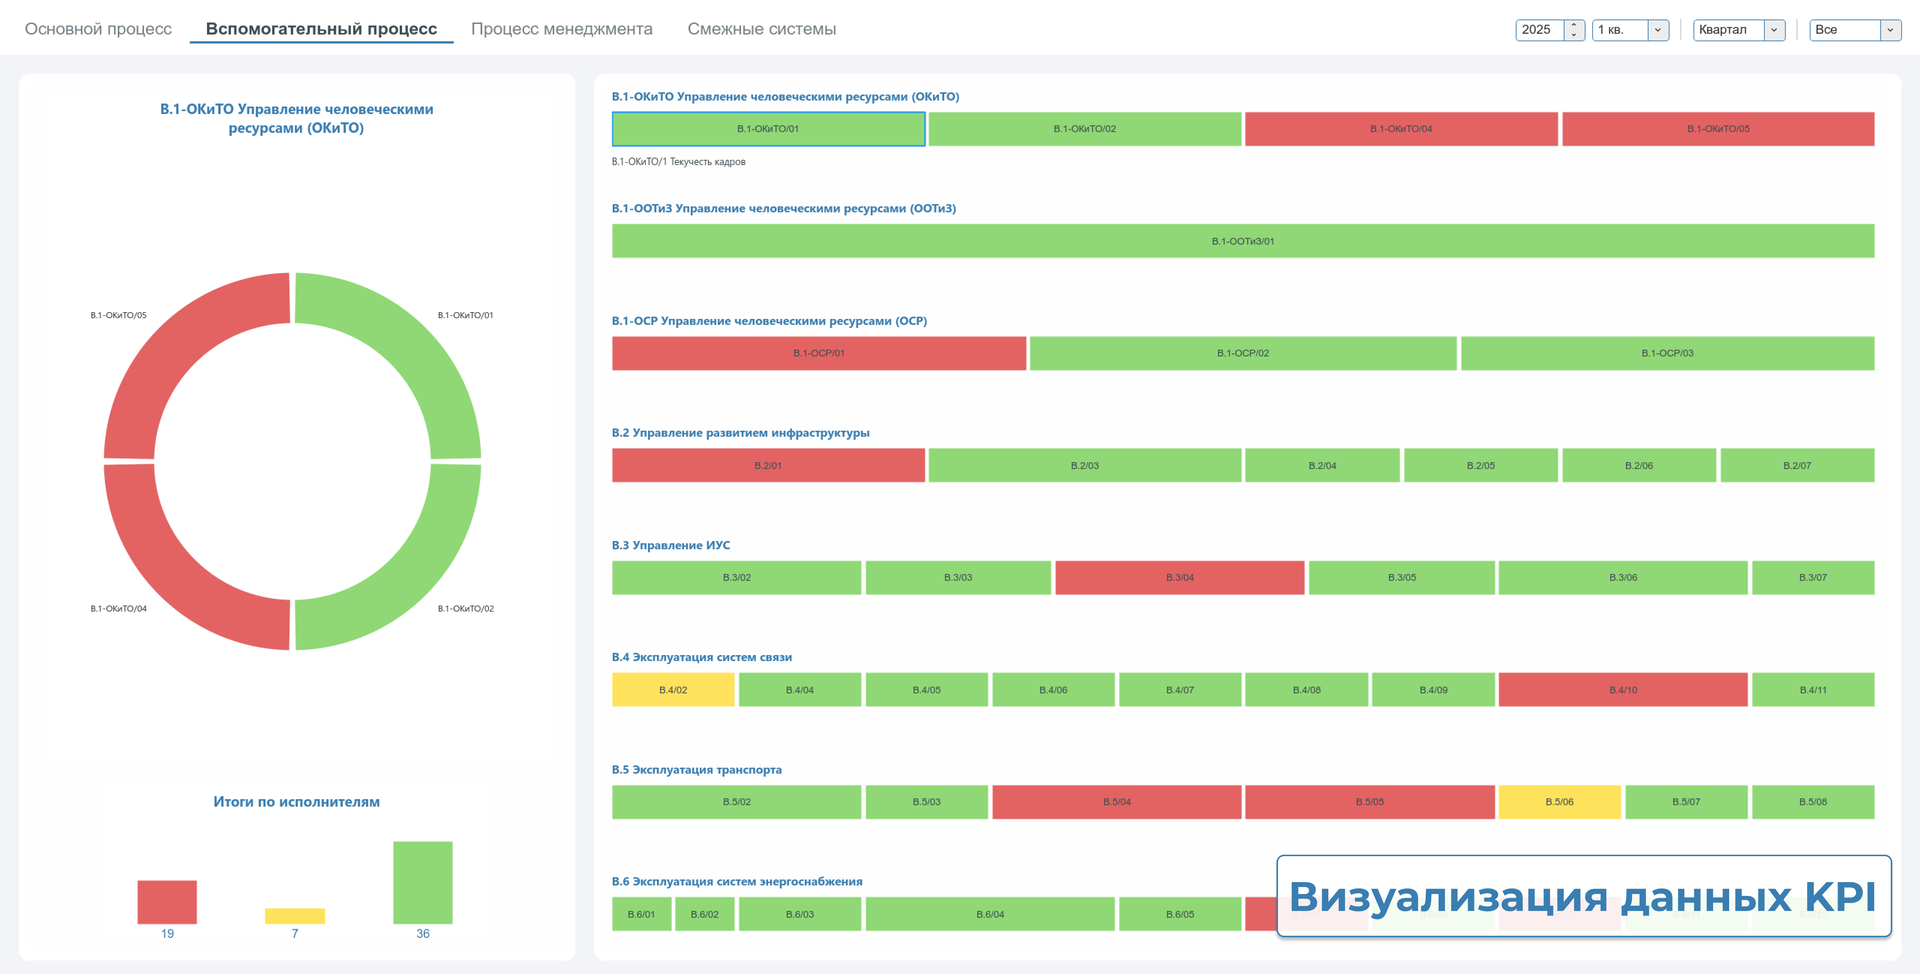Choose the yellow B.5/06 transport tile

coord(1558,802)
